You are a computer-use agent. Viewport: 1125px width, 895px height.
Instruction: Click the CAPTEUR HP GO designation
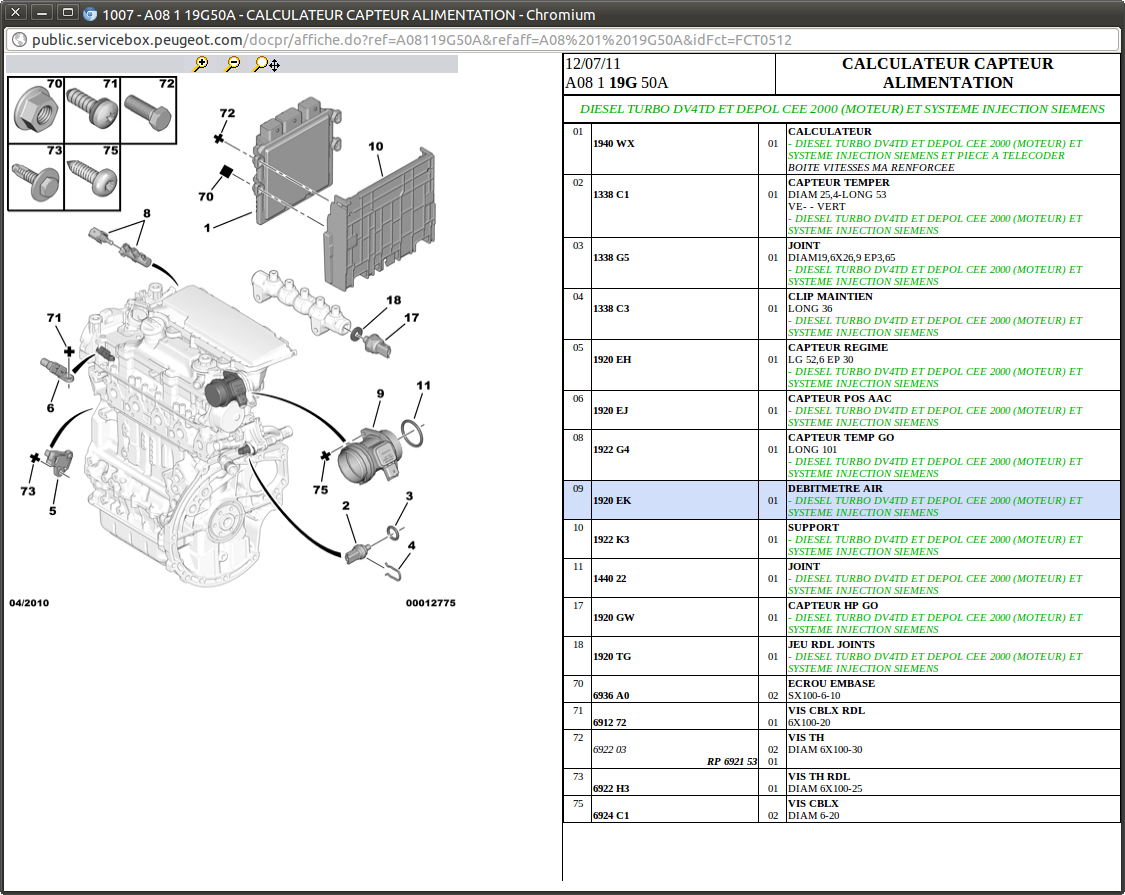tap(833, 605)
